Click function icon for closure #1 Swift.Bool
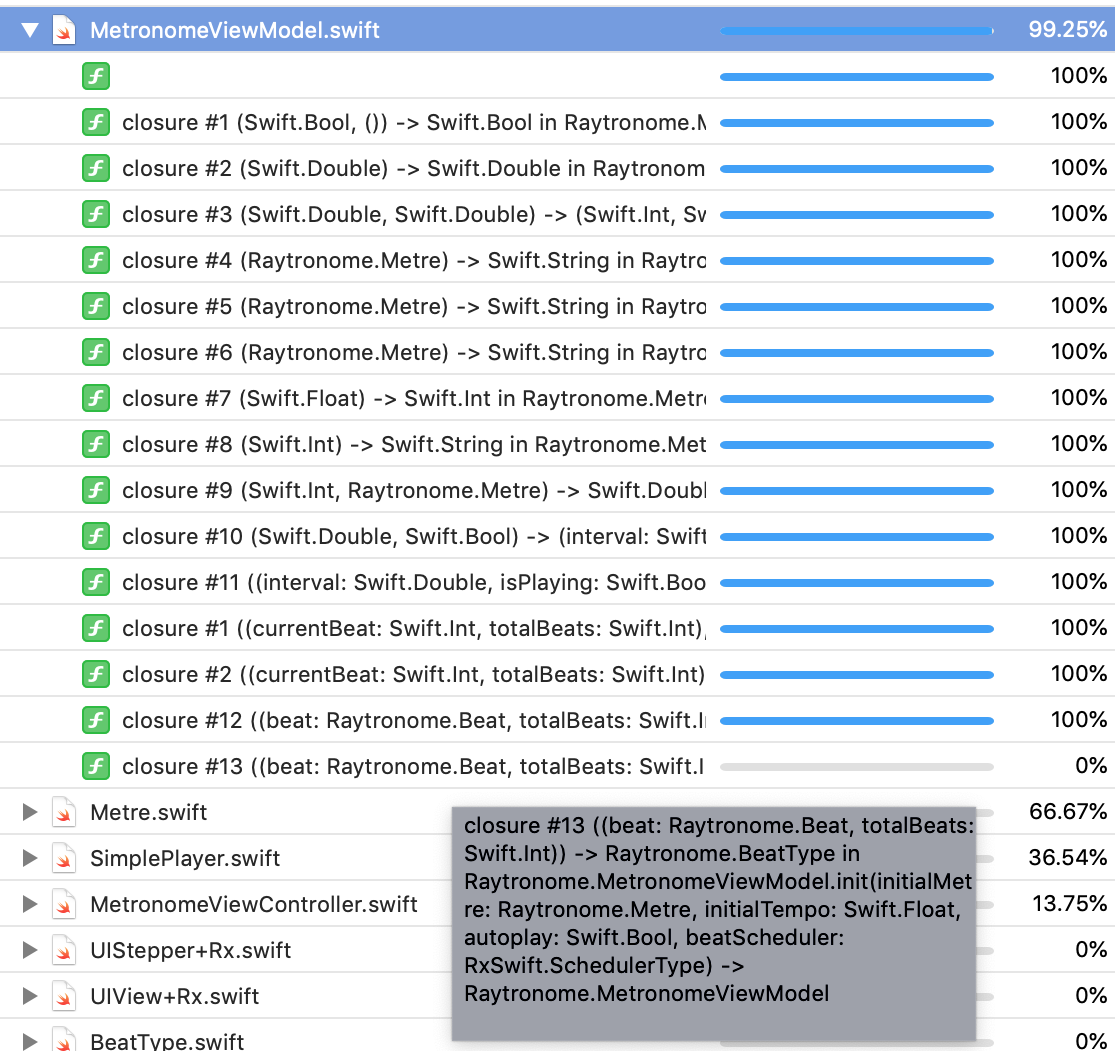 [96, 122]
